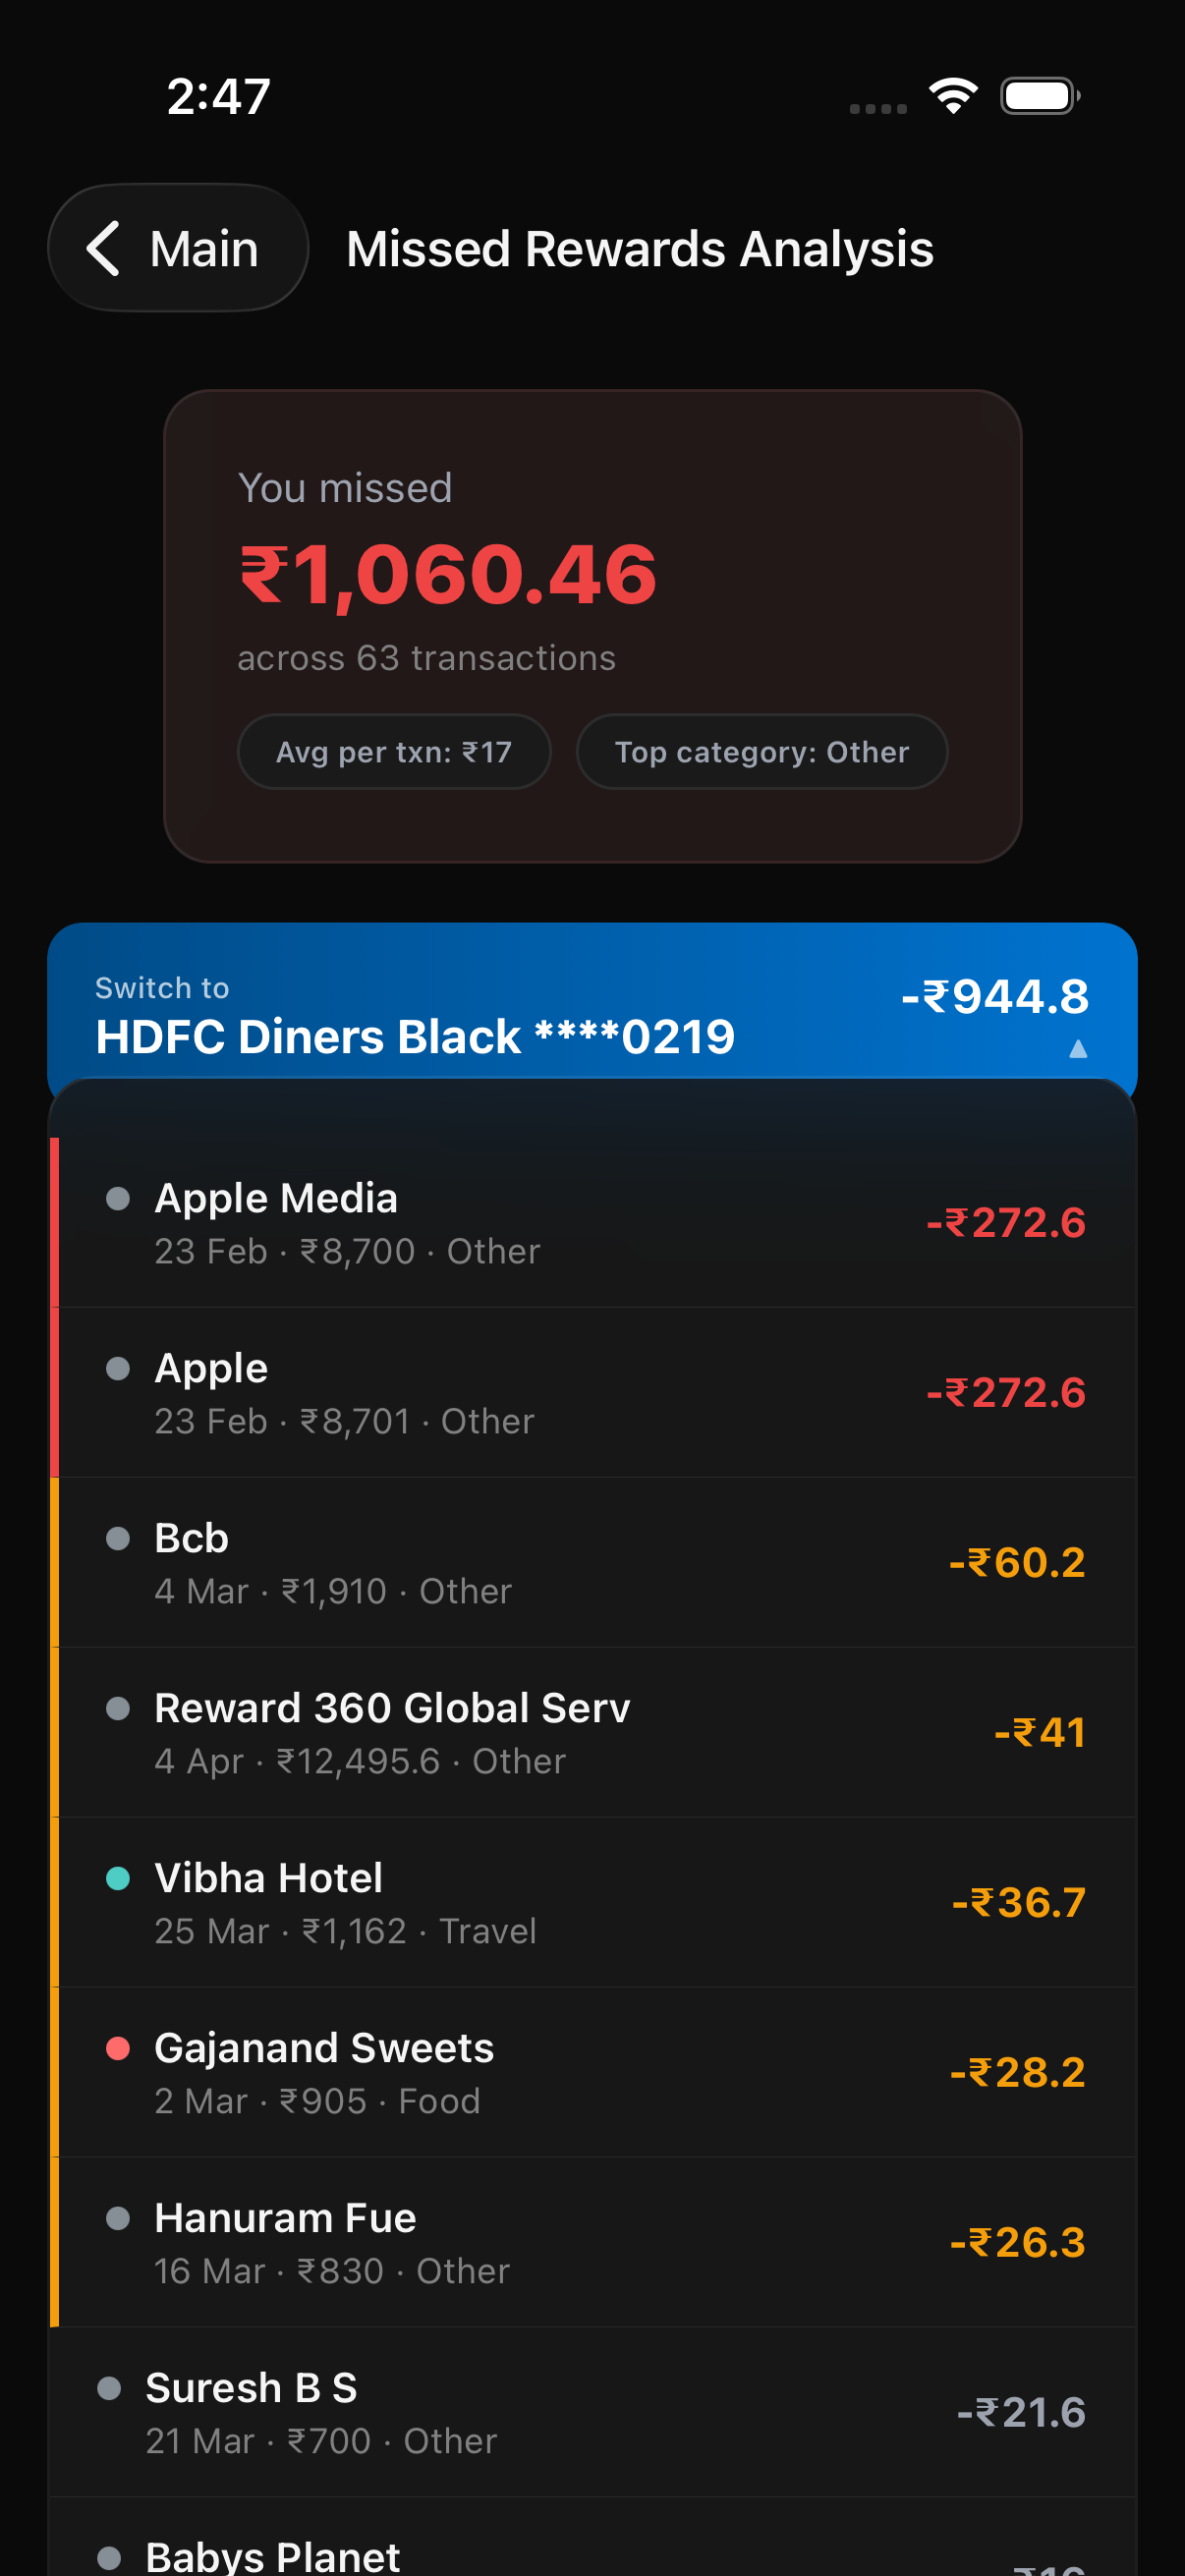Tap the upward triangle on the blue card

[x=1078, y=1050]
